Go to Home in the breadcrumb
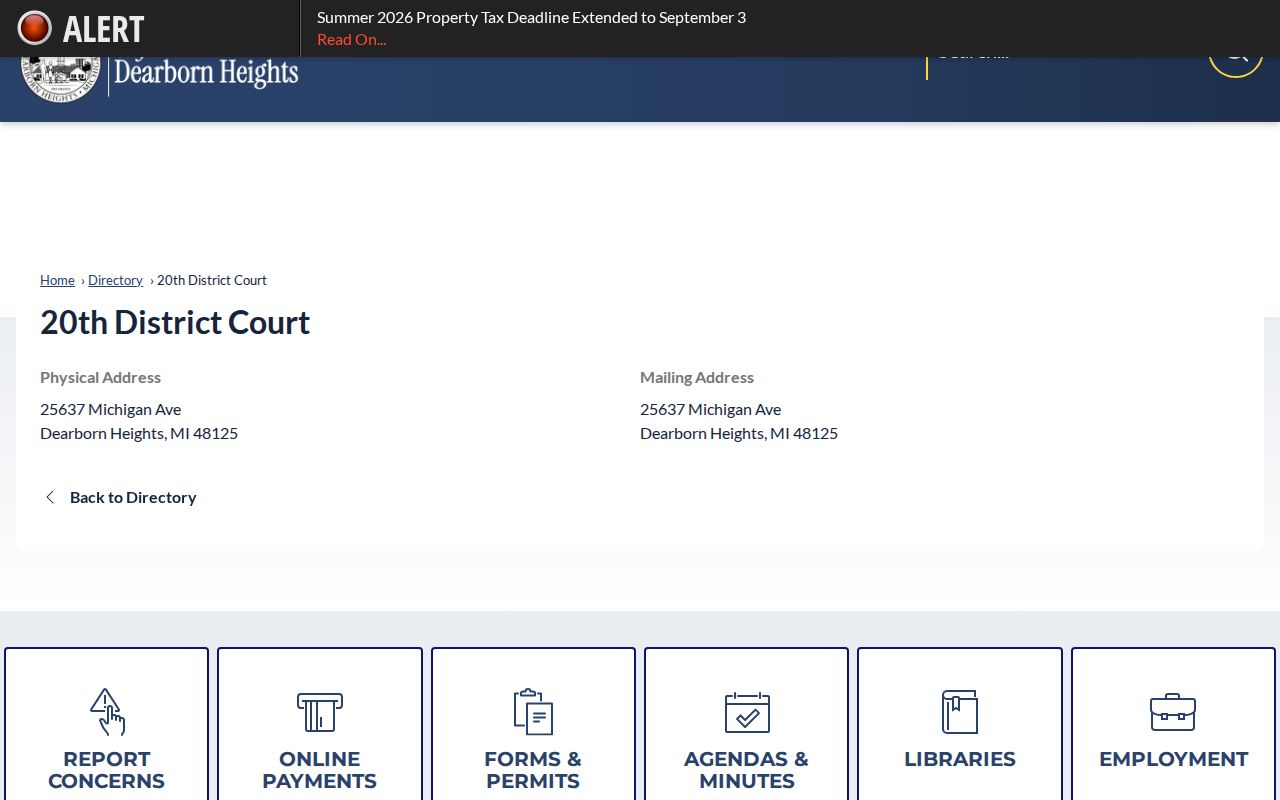The width and height of the screenshot is (1280, 800). (x=57, y=280)
